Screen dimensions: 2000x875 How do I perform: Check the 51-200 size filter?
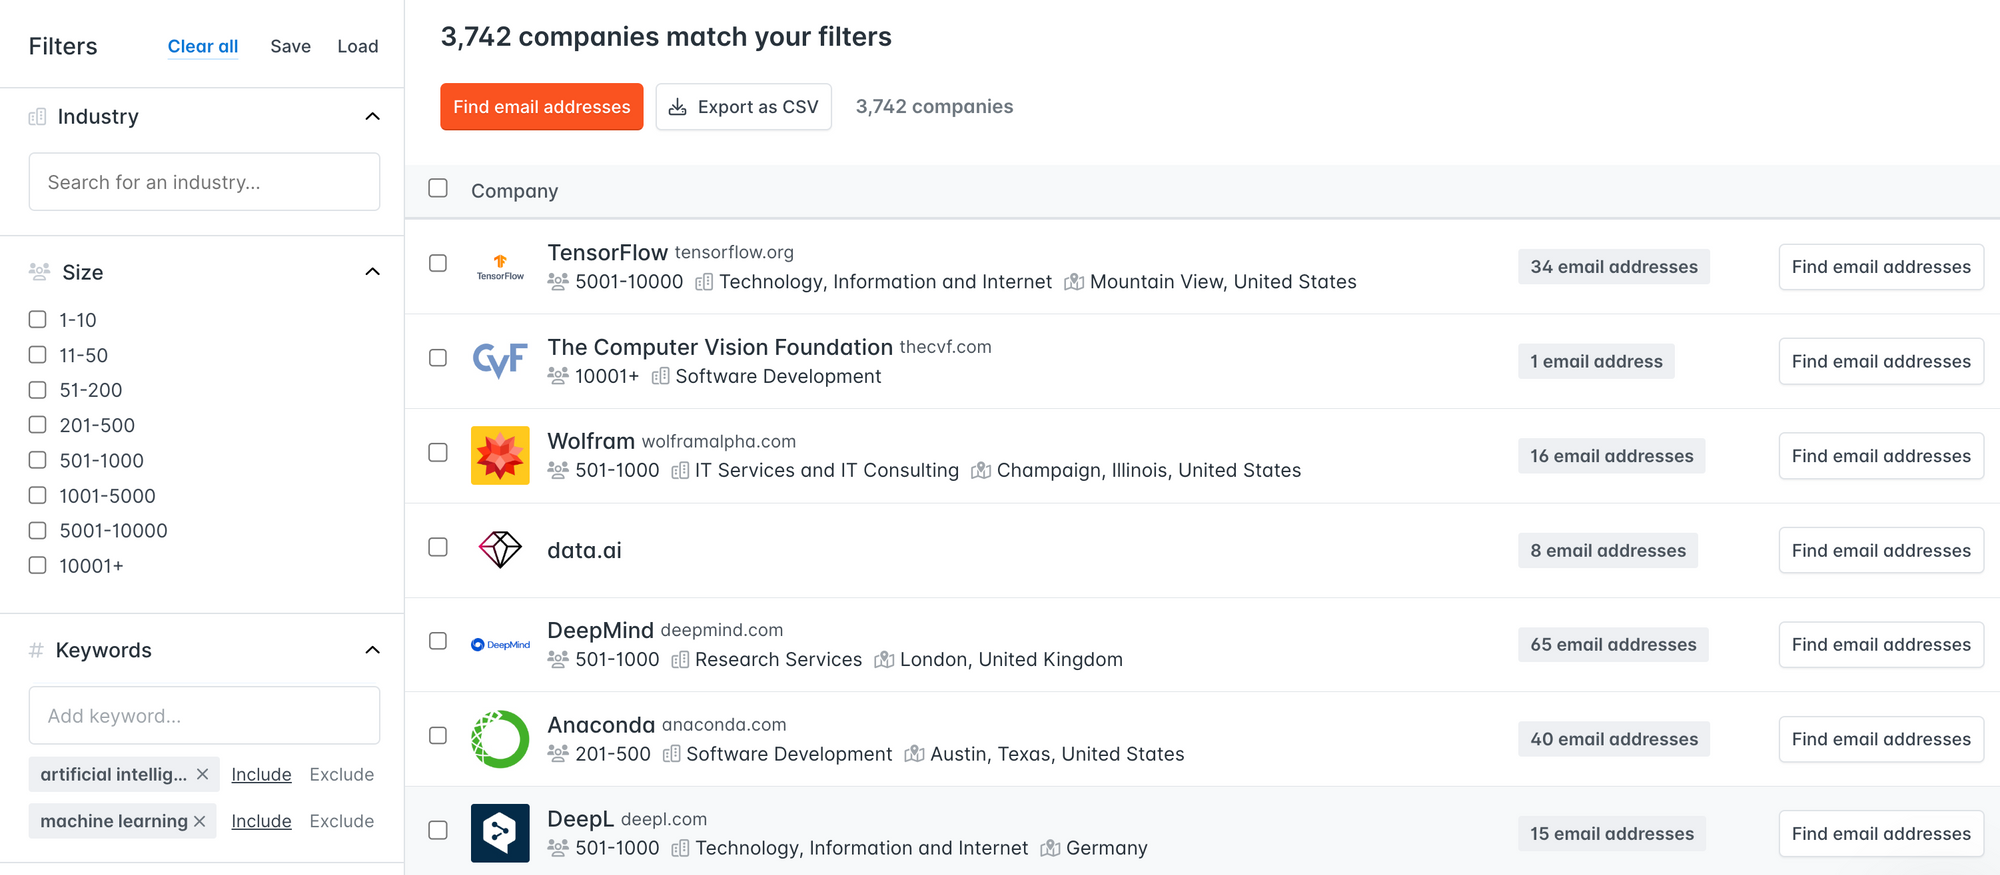(x=38, y=389)
